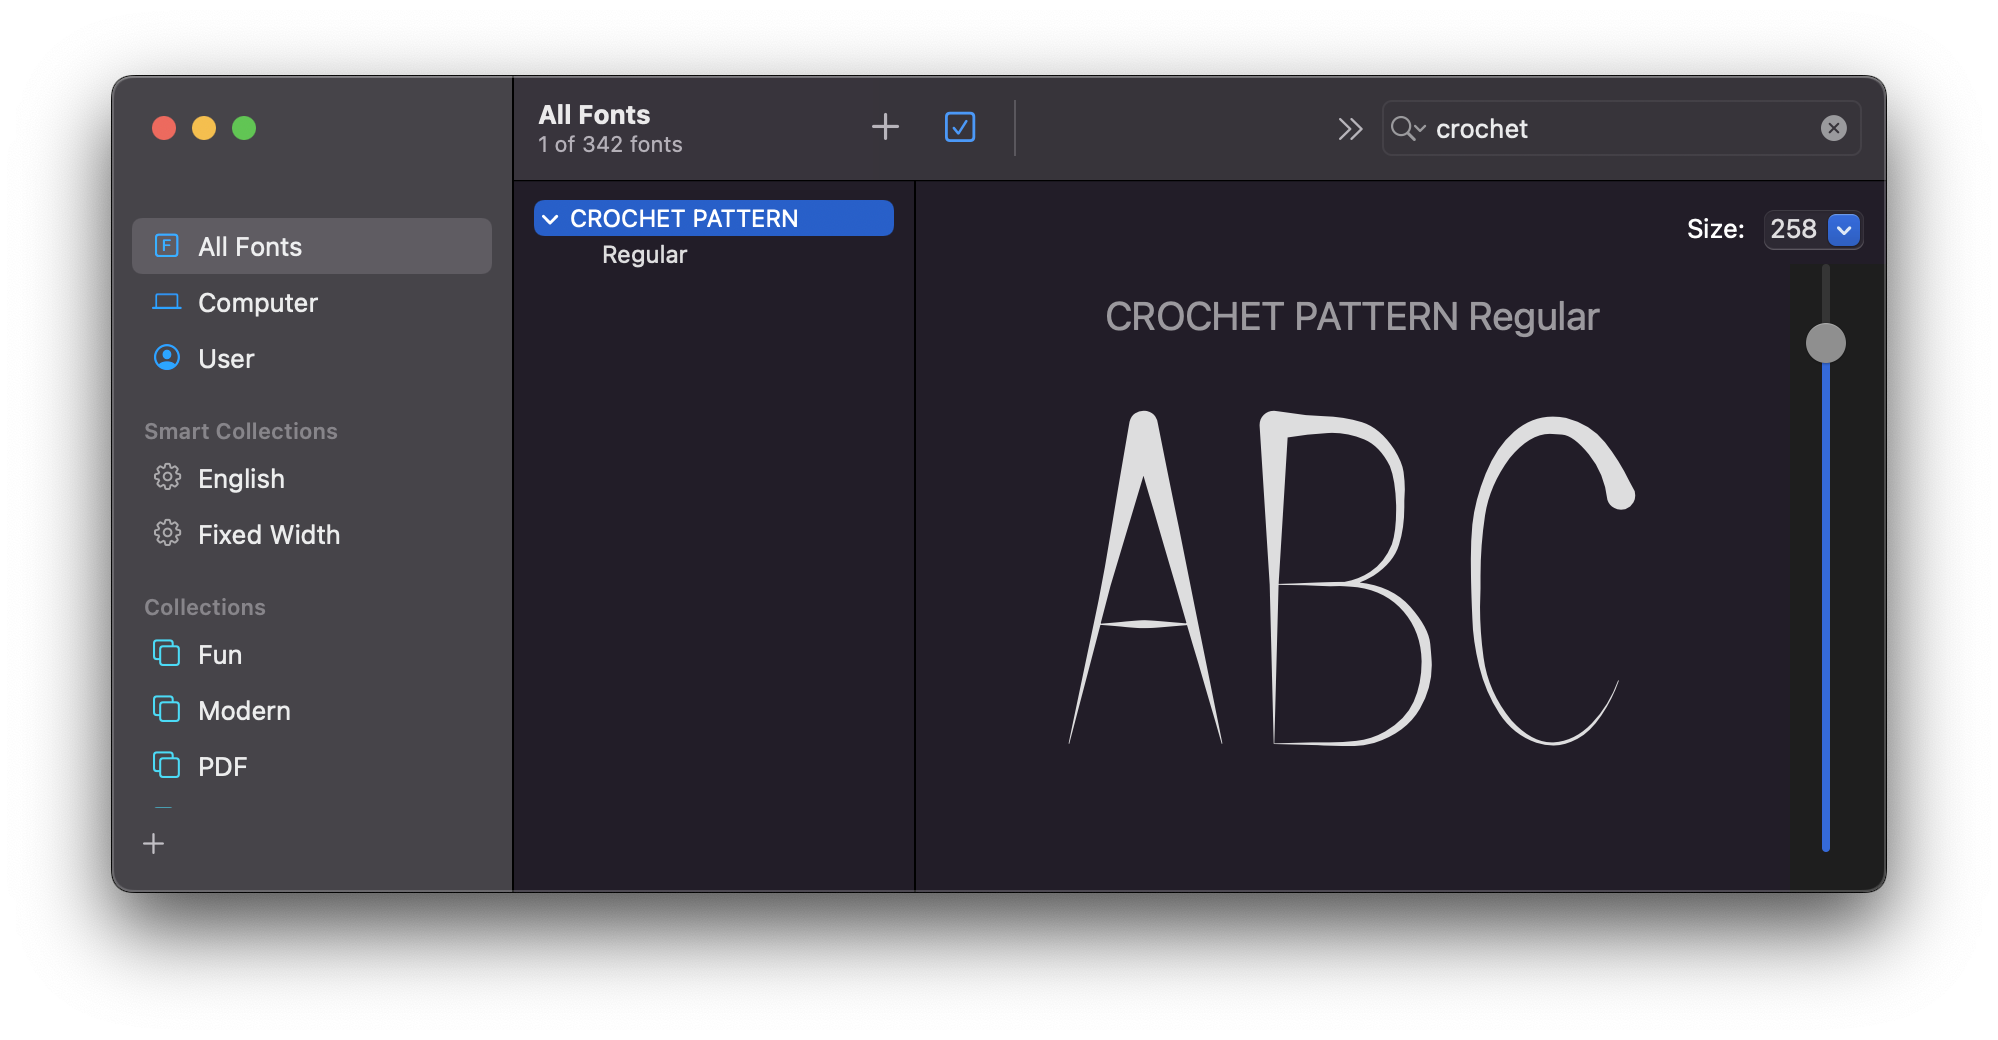Clear the crochet search text
Screen dimensions: 1998x1040
[1833, 128]
